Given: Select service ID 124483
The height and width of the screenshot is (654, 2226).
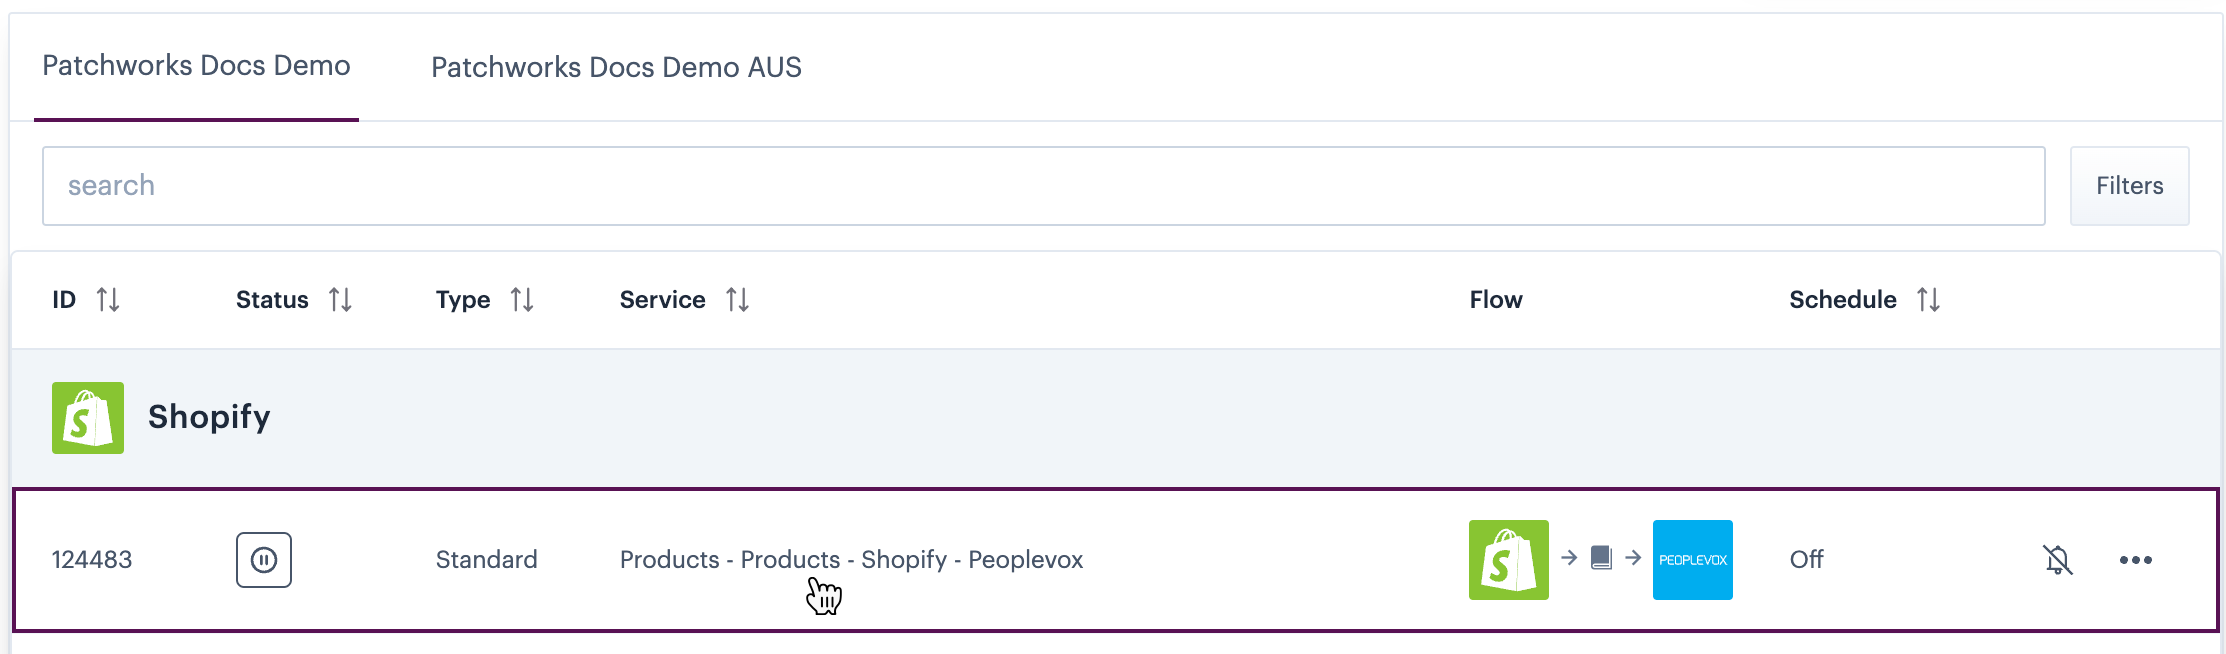Looking at the screenshot, I should [92, 560].
